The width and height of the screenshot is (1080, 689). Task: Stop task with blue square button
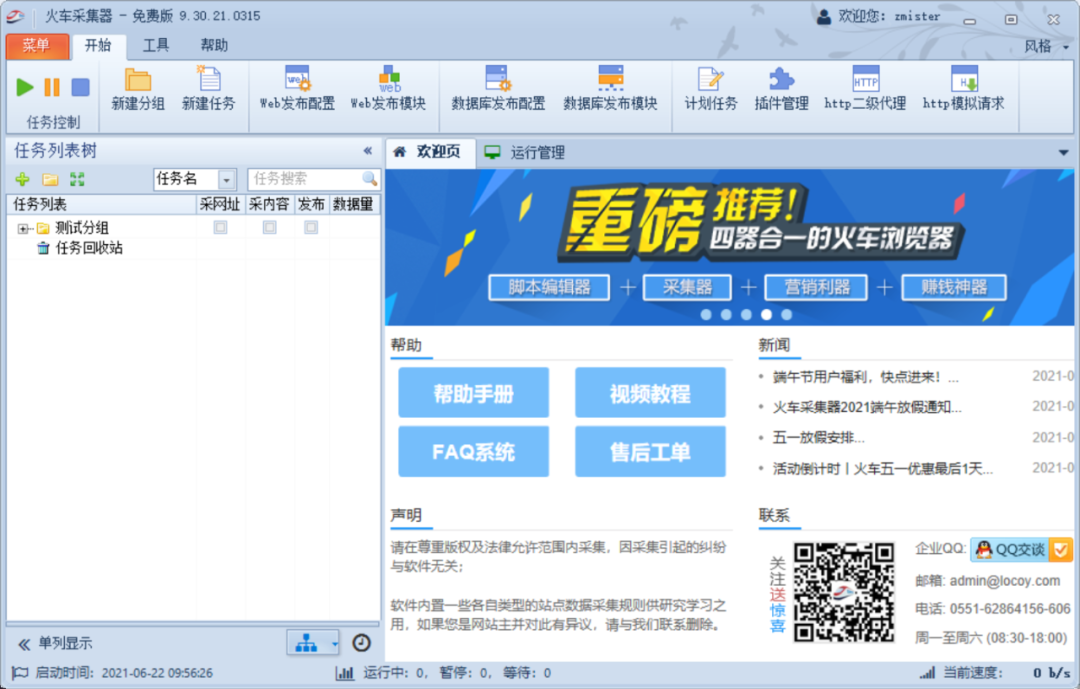click(x=81, y=87)
